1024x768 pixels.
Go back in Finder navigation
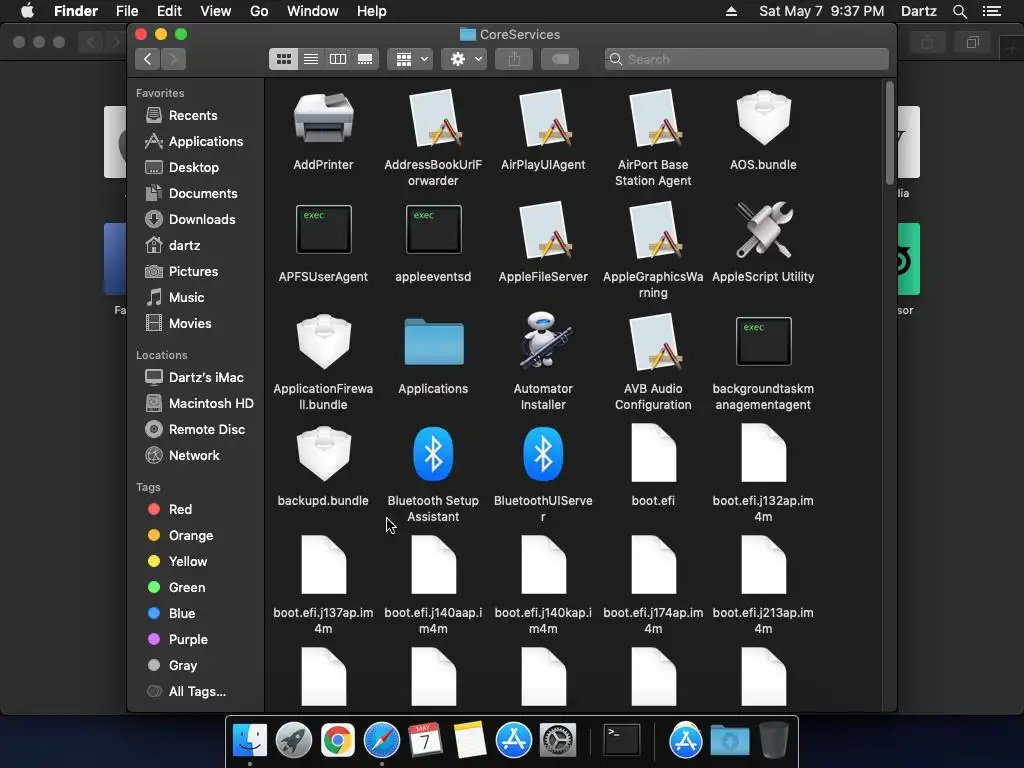[x=148, y=59]
